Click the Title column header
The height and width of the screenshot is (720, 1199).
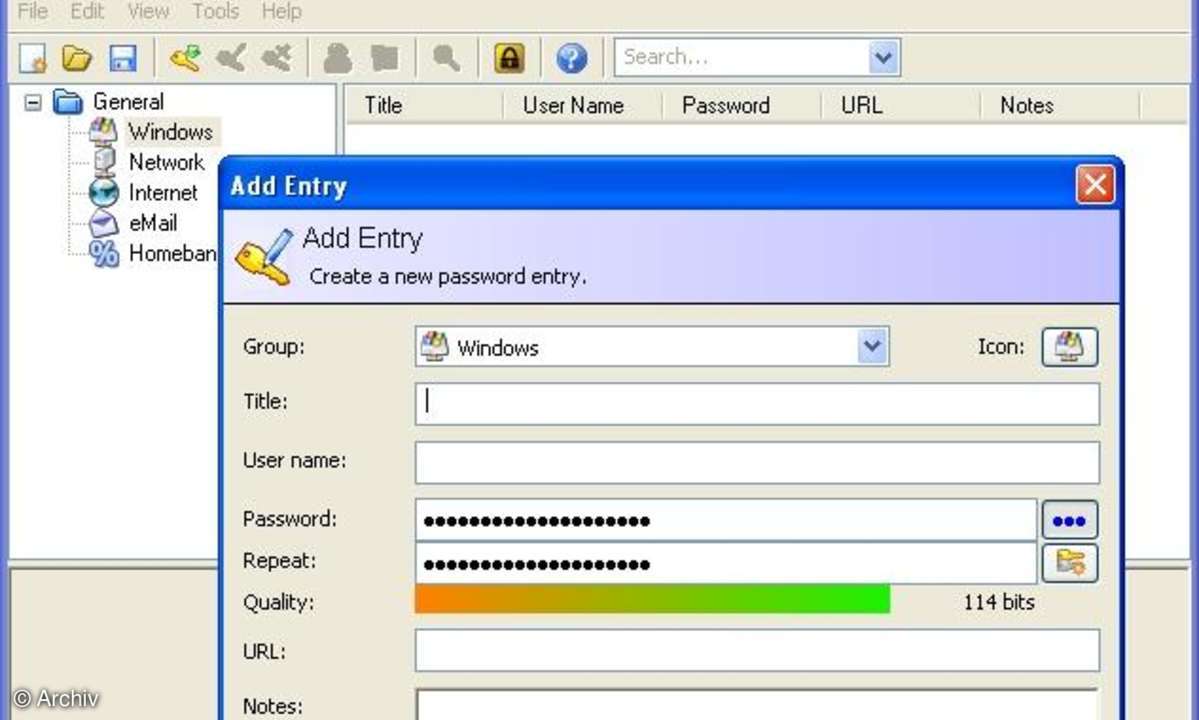pyautogui.click(x=424, y=105)
